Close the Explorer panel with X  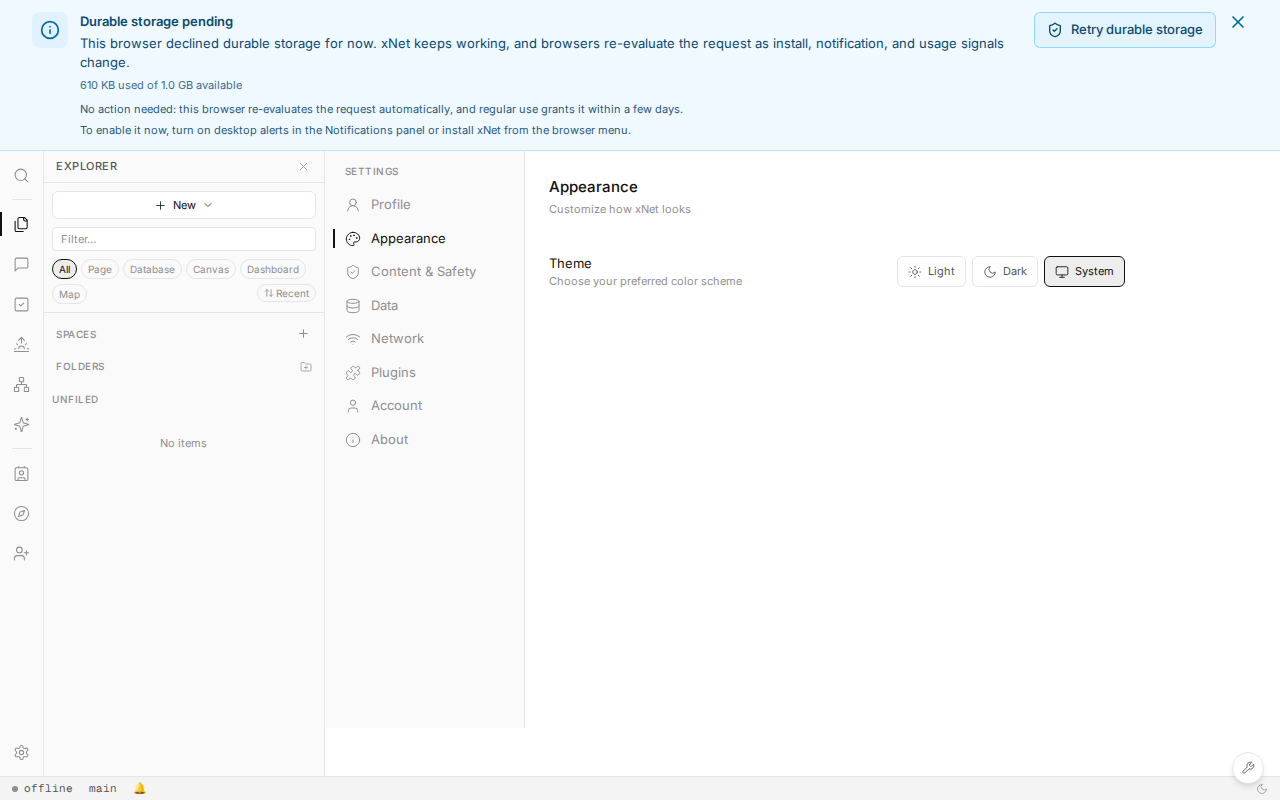(x=304, y=166)
